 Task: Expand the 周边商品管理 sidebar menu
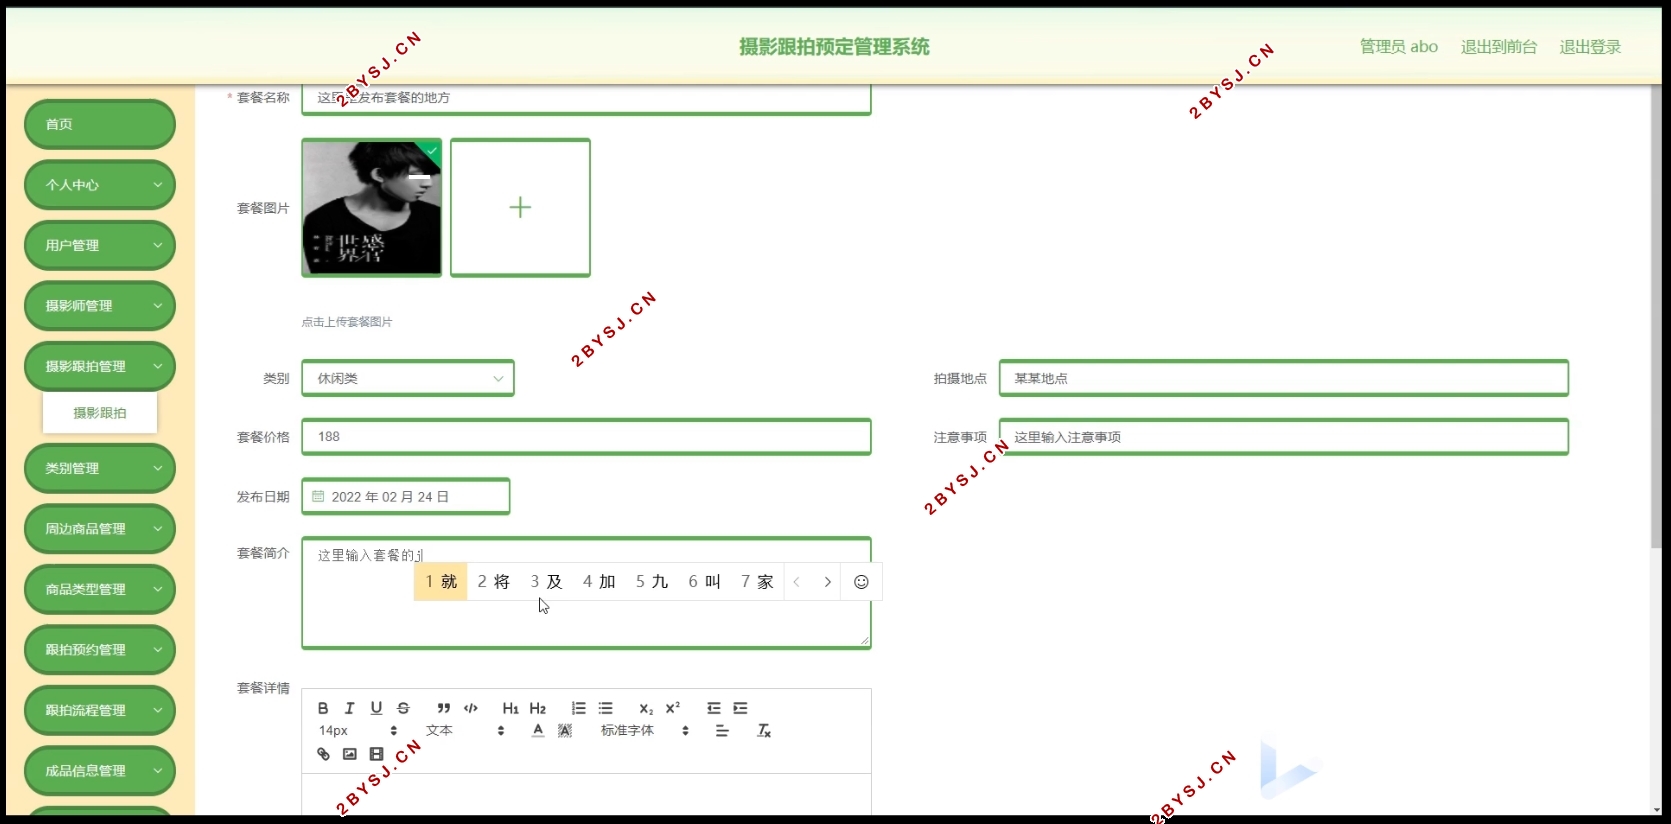99,529
